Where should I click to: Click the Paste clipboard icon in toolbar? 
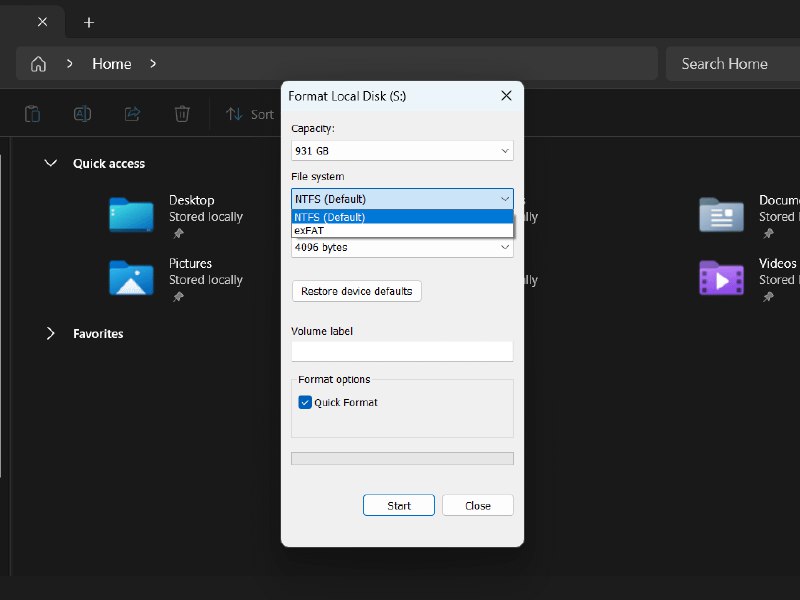[x=32, y=114]
